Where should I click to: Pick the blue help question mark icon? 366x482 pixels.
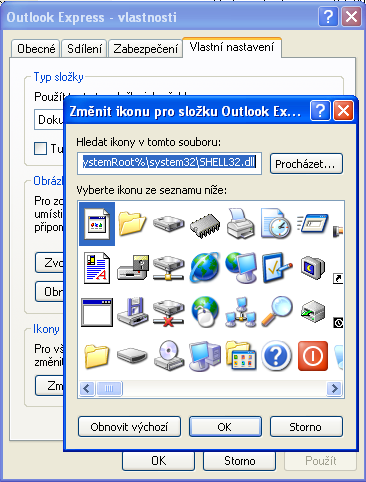click(x=276, y=356)
